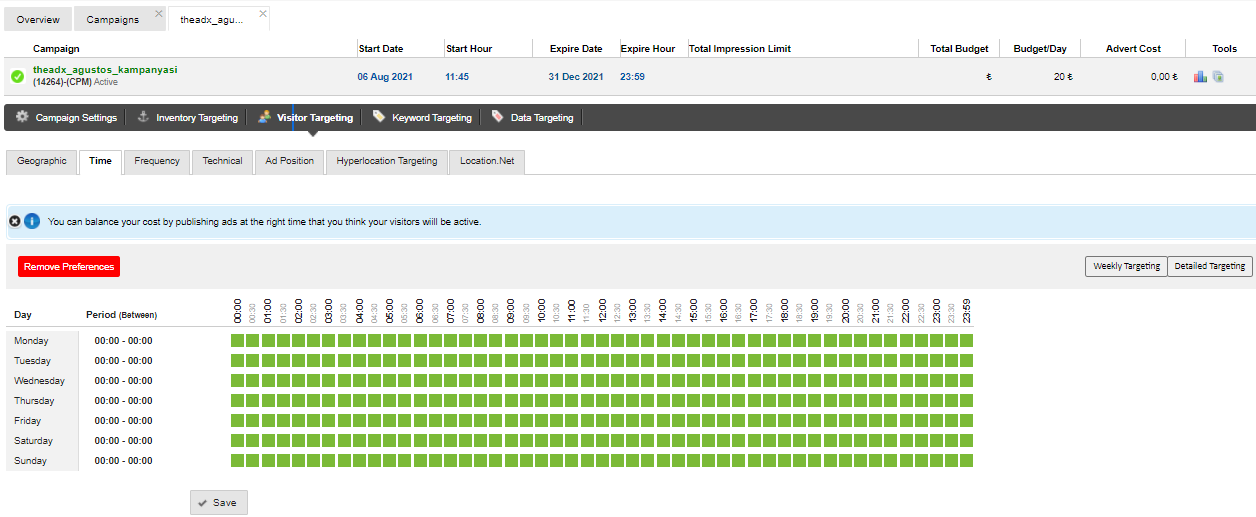
Task: Select the Time tab
Action: [x=100, y=161]
